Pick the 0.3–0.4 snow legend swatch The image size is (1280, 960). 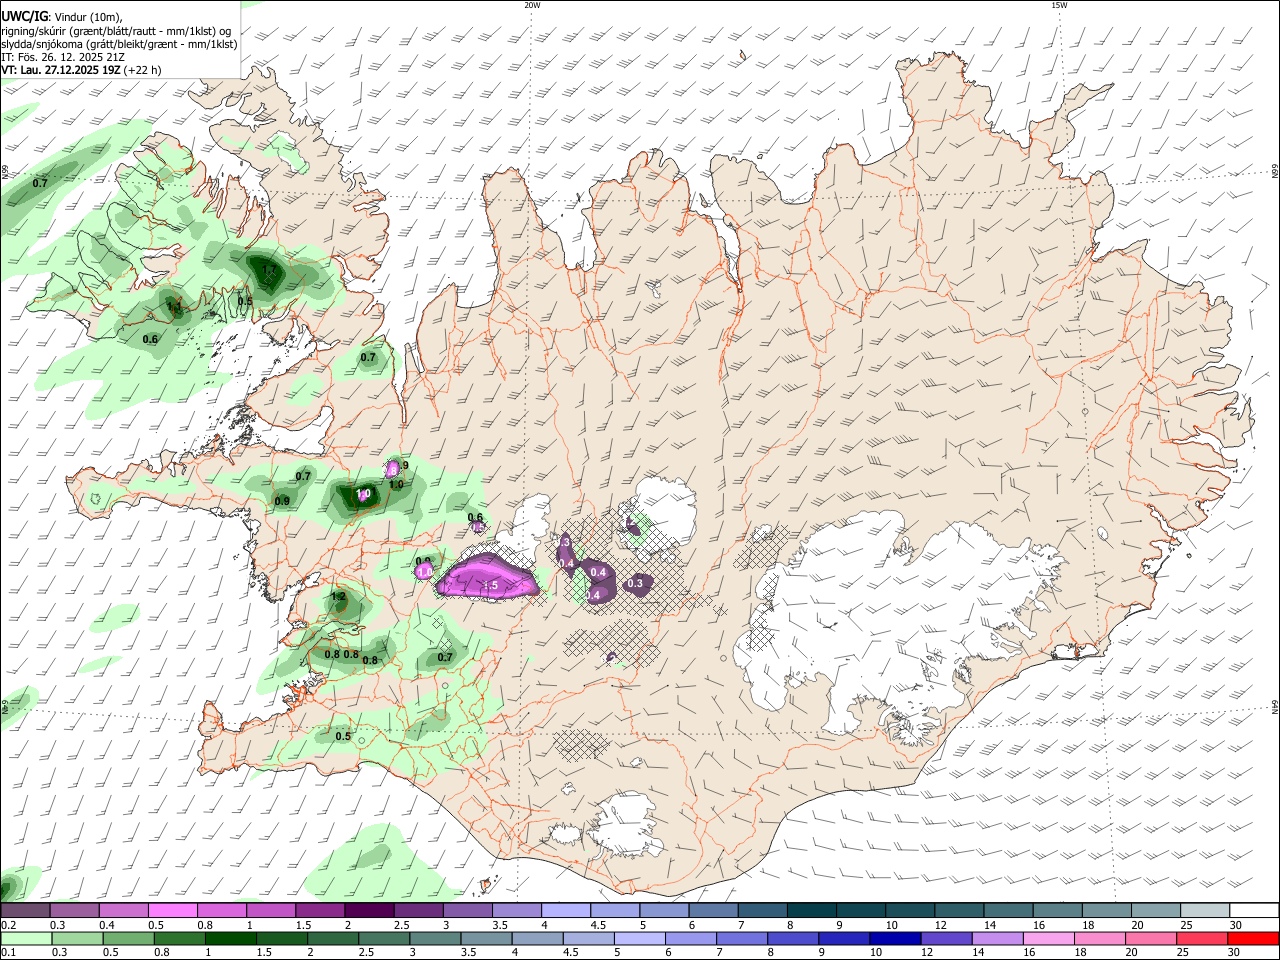point(74,911)
